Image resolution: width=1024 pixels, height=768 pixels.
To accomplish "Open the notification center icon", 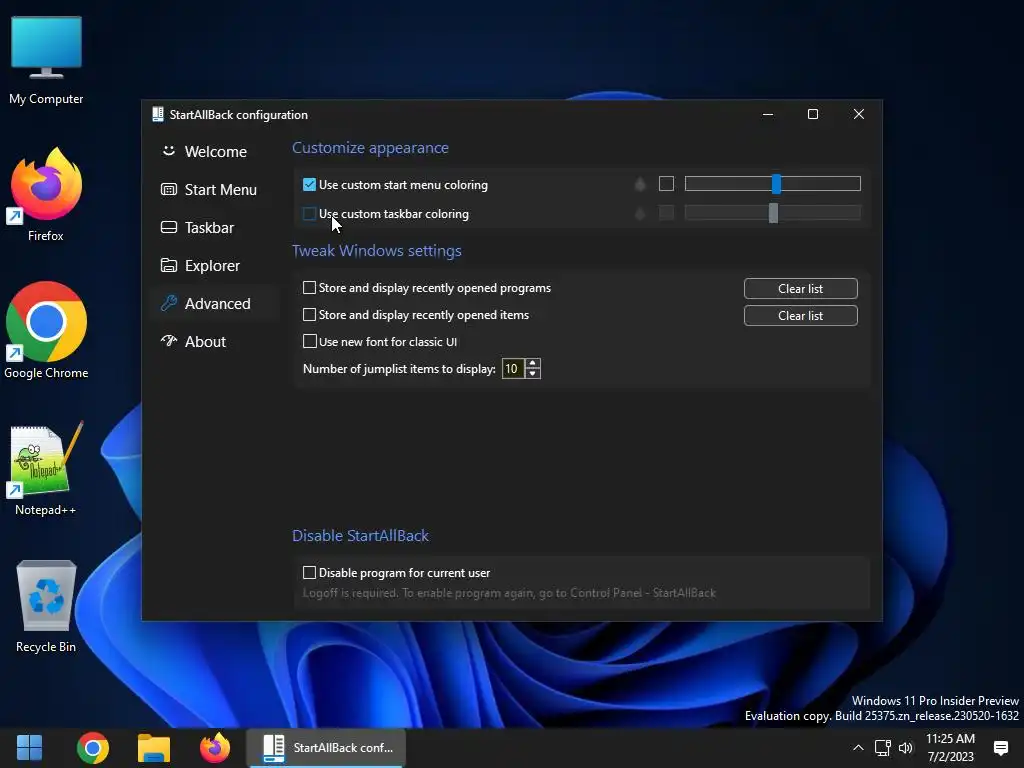I will tap(1000, 748).
